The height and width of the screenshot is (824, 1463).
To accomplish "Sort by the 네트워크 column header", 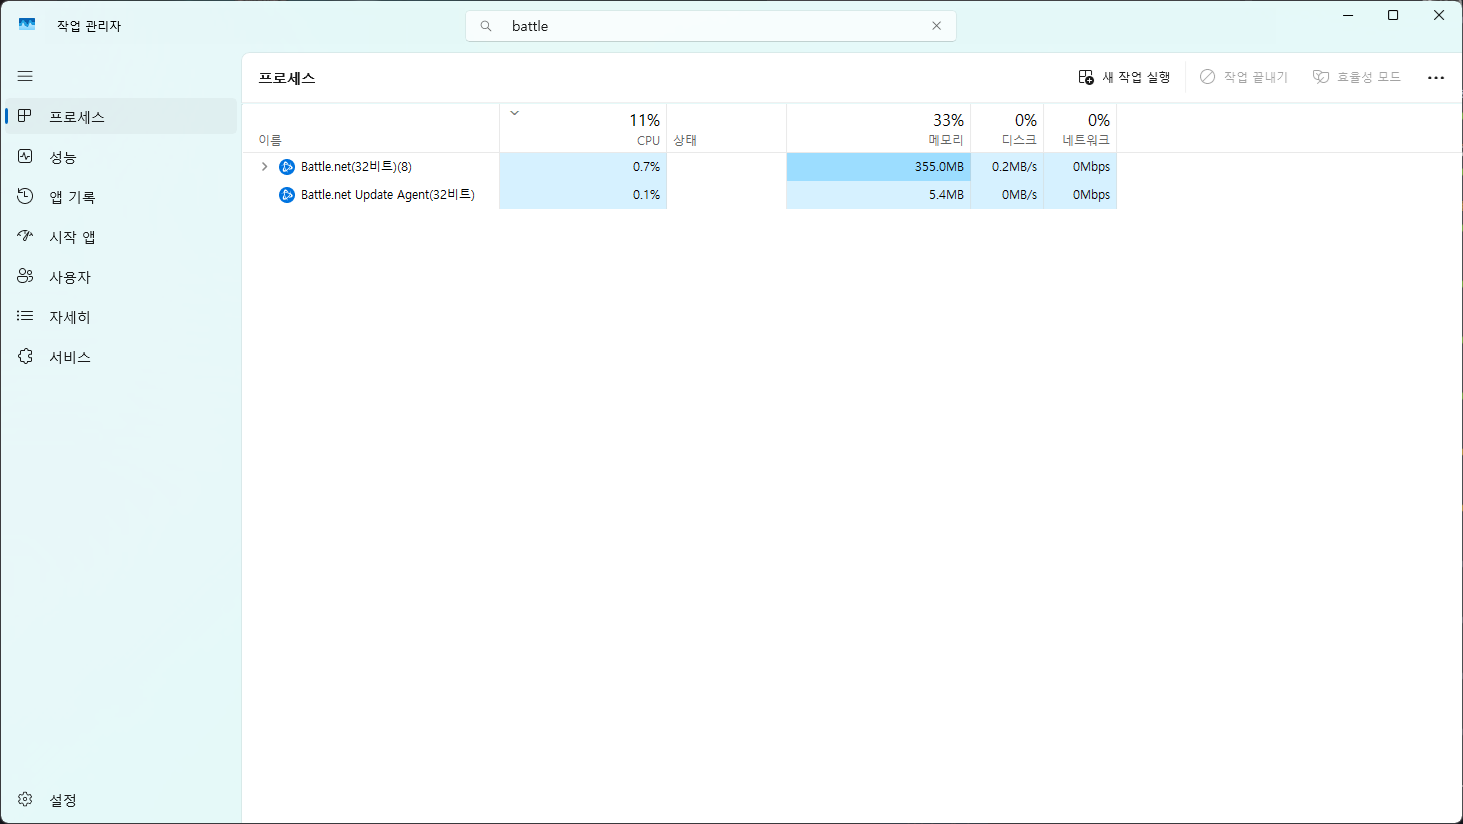I will [1080, 128].
